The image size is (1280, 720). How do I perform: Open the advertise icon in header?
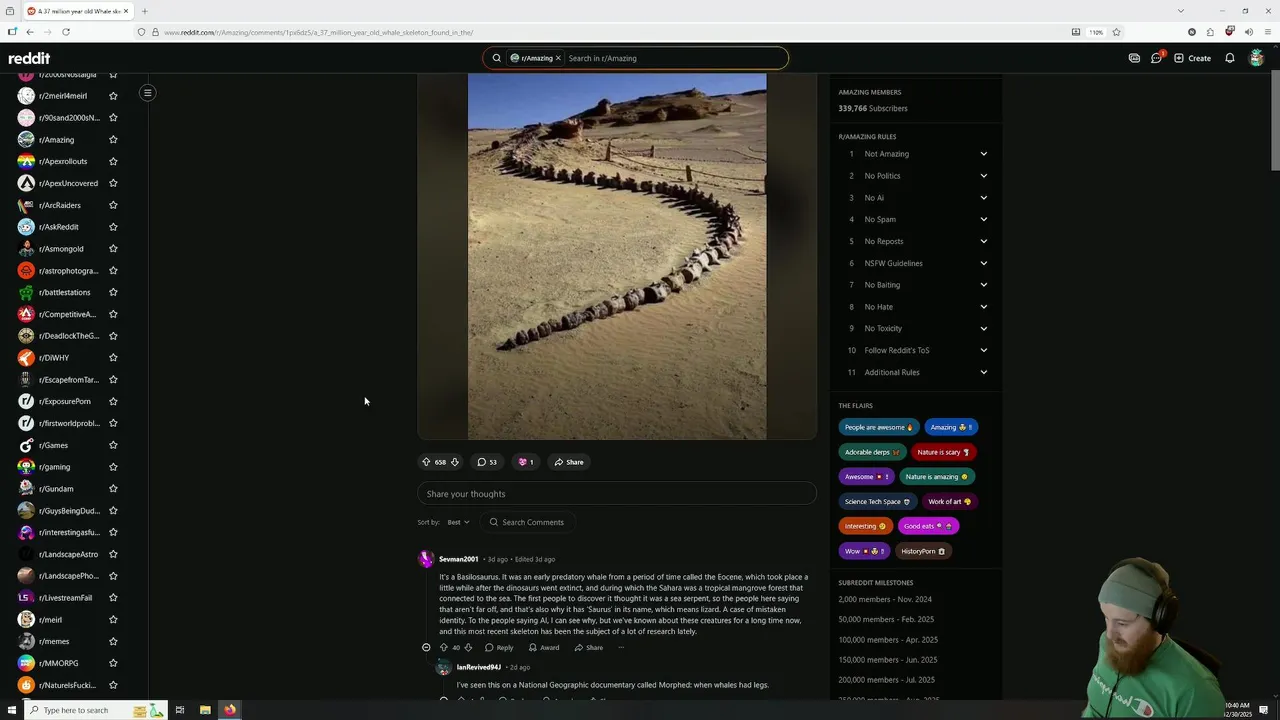click(1134, 58)
